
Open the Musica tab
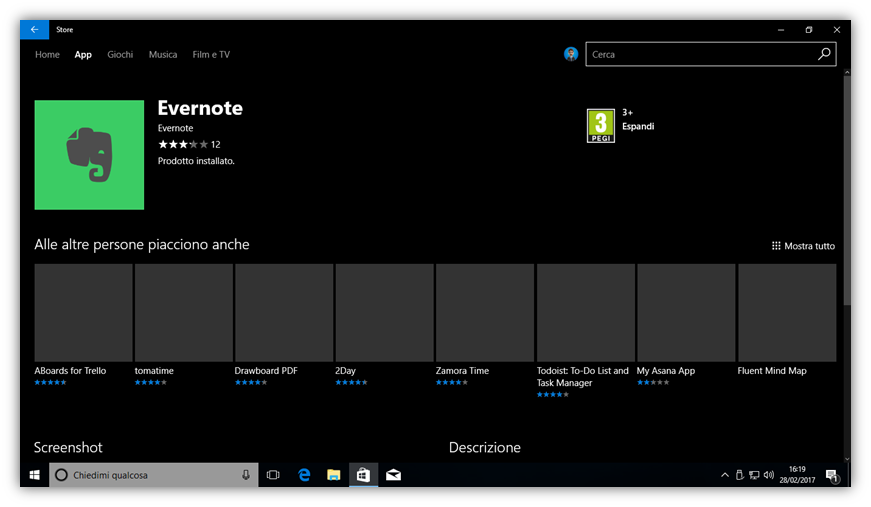coord(163,54)
